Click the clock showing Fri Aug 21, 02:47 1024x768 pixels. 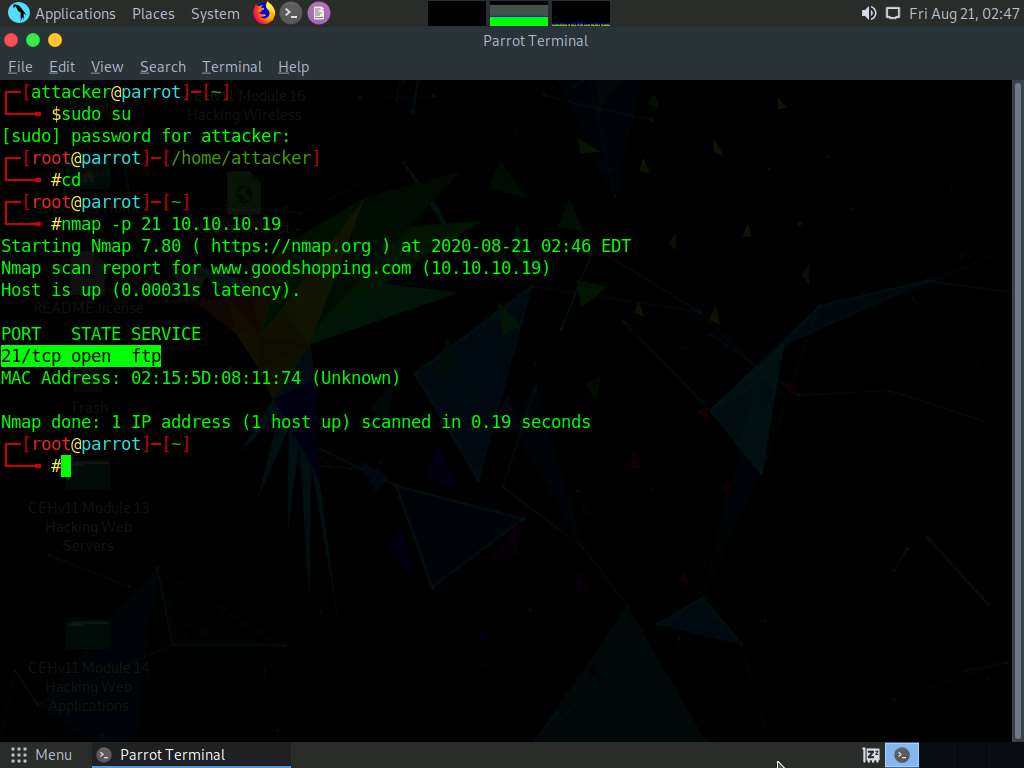(x=964, y=14)
